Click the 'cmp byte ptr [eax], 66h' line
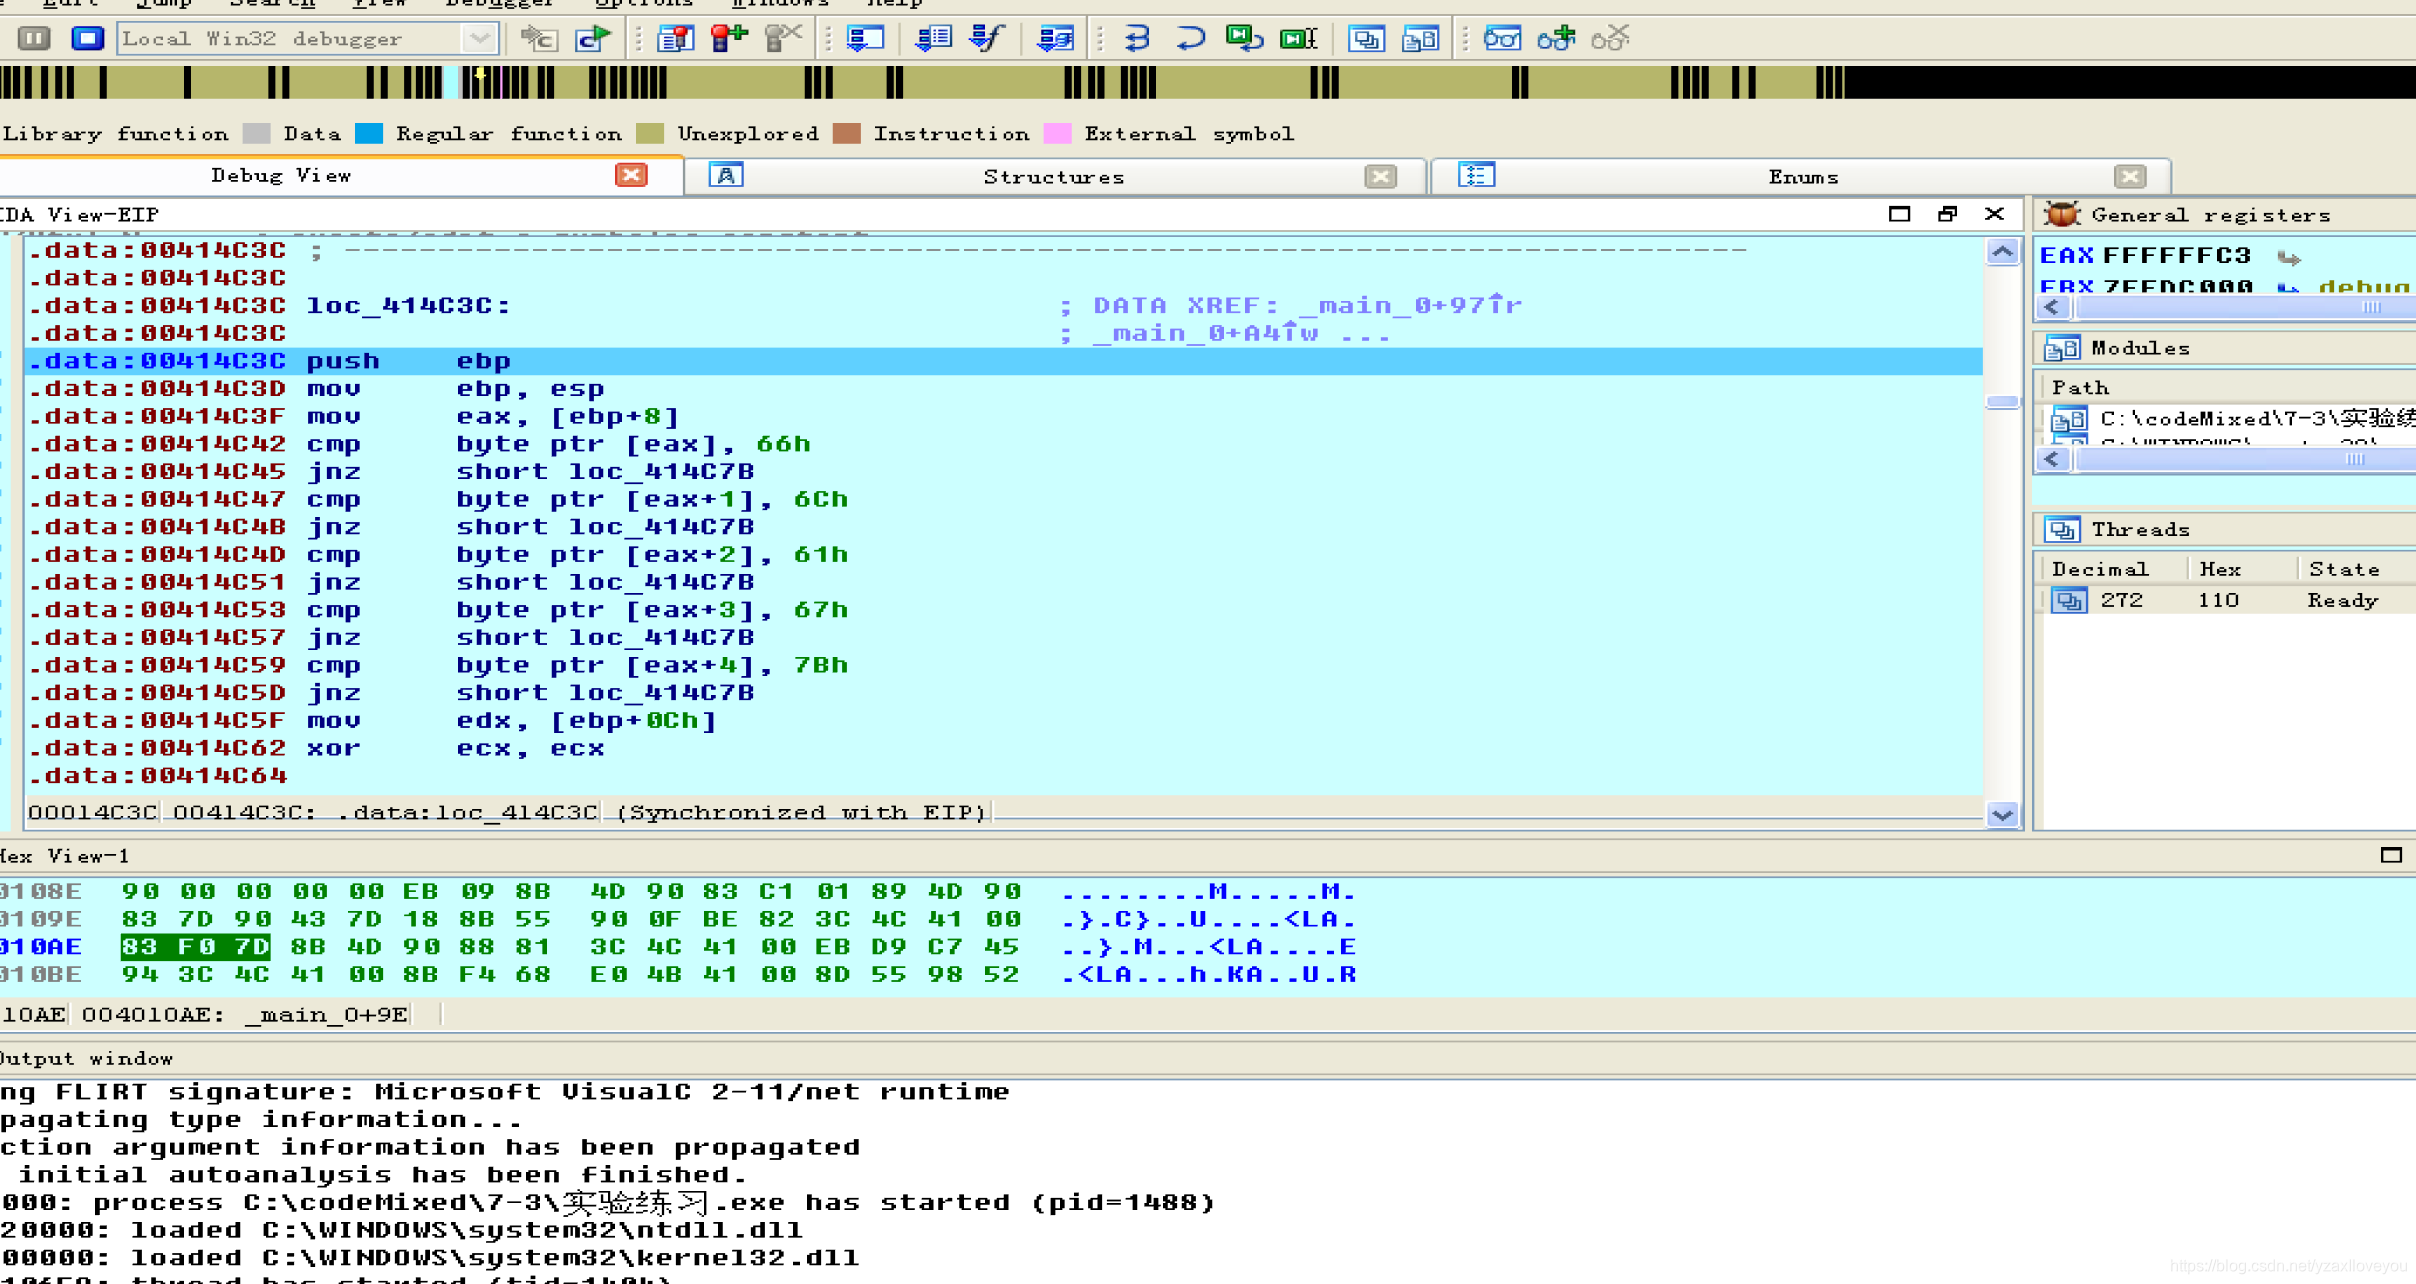 click(x=1003, y=444)
